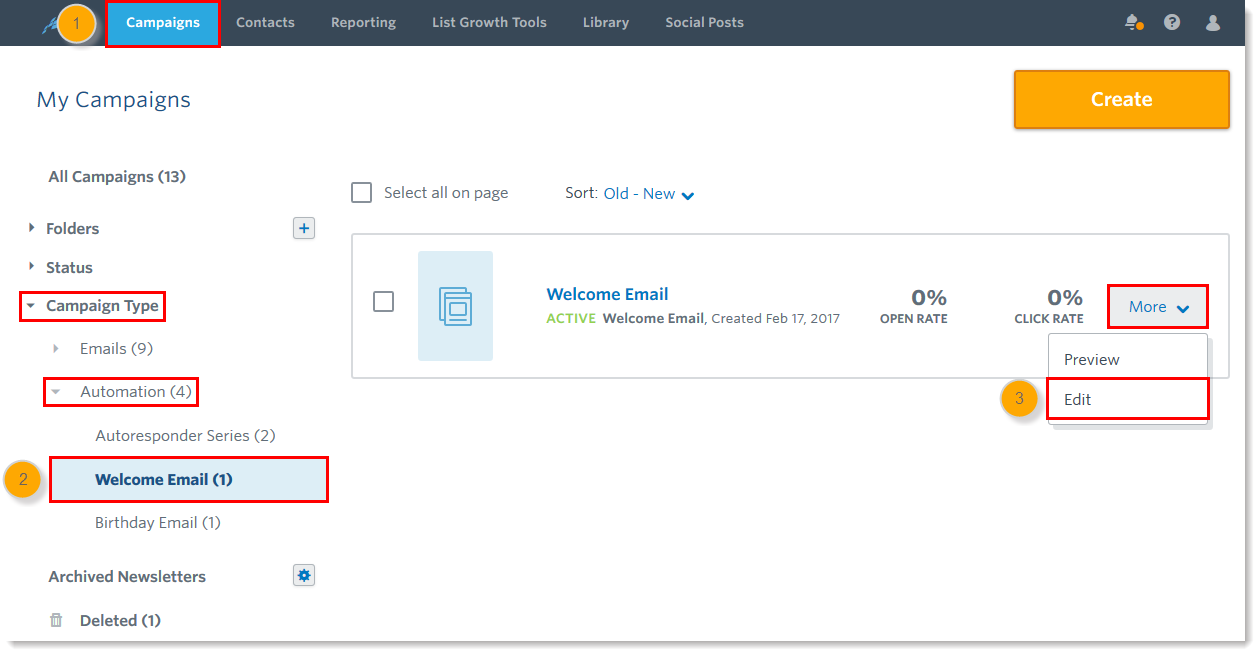Open the Social Posts tab
Screen dimensions: 1260x656
point(704,22)
